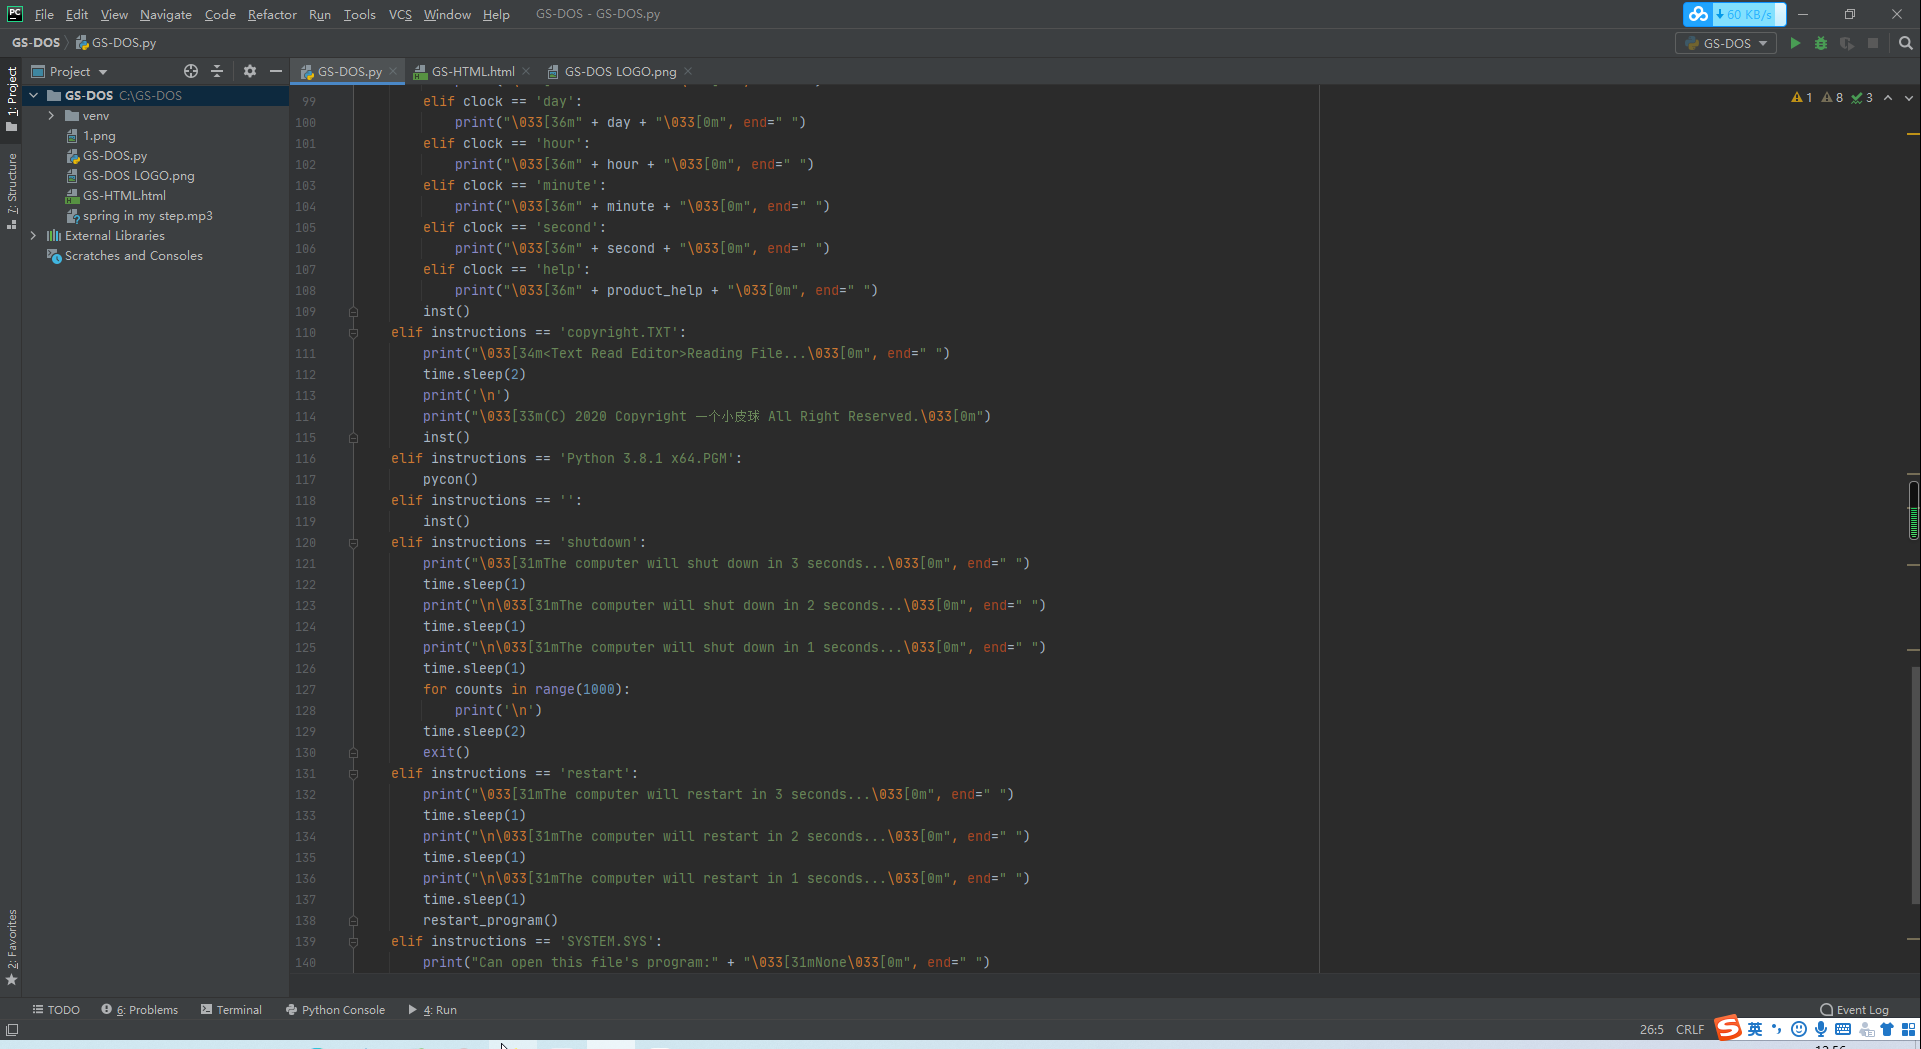Open the Favorites side panel
This screenshot has height=1049, width=1921.
coord(12,946)
